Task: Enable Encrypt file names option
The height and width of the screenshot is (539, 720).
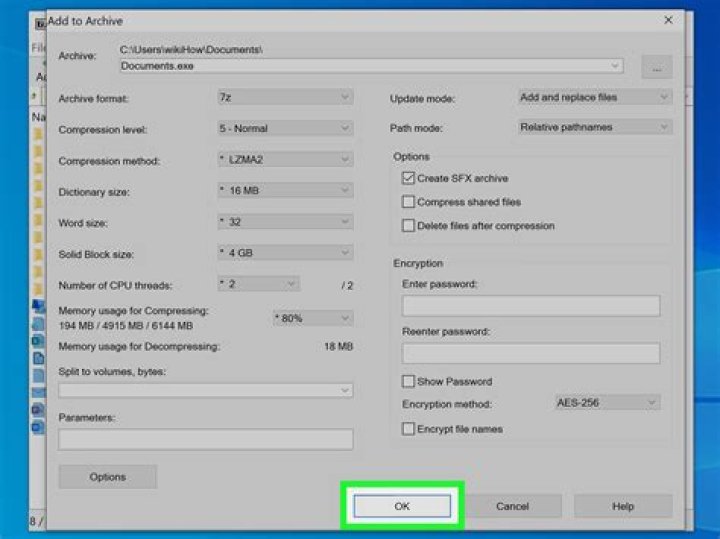Action: [408, 429]
